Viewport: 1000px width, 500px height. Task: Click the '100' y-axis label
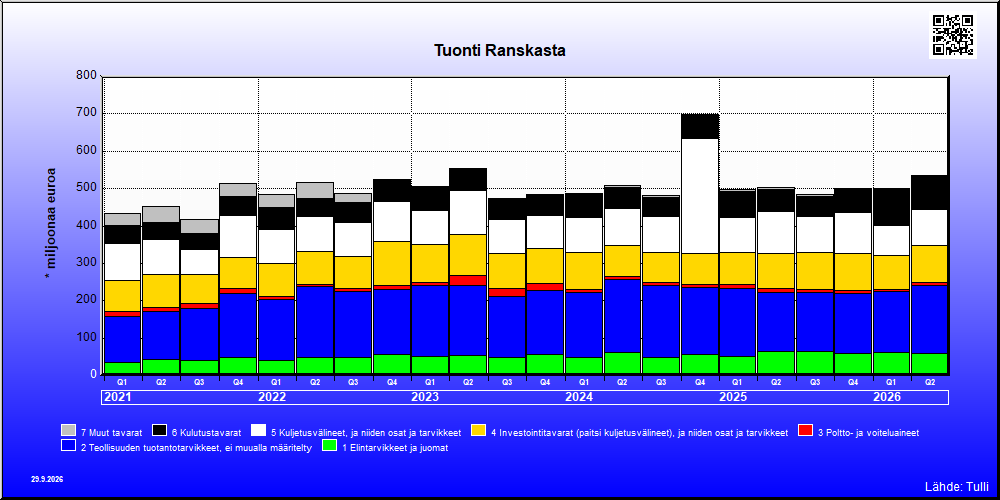pos(88,337)
